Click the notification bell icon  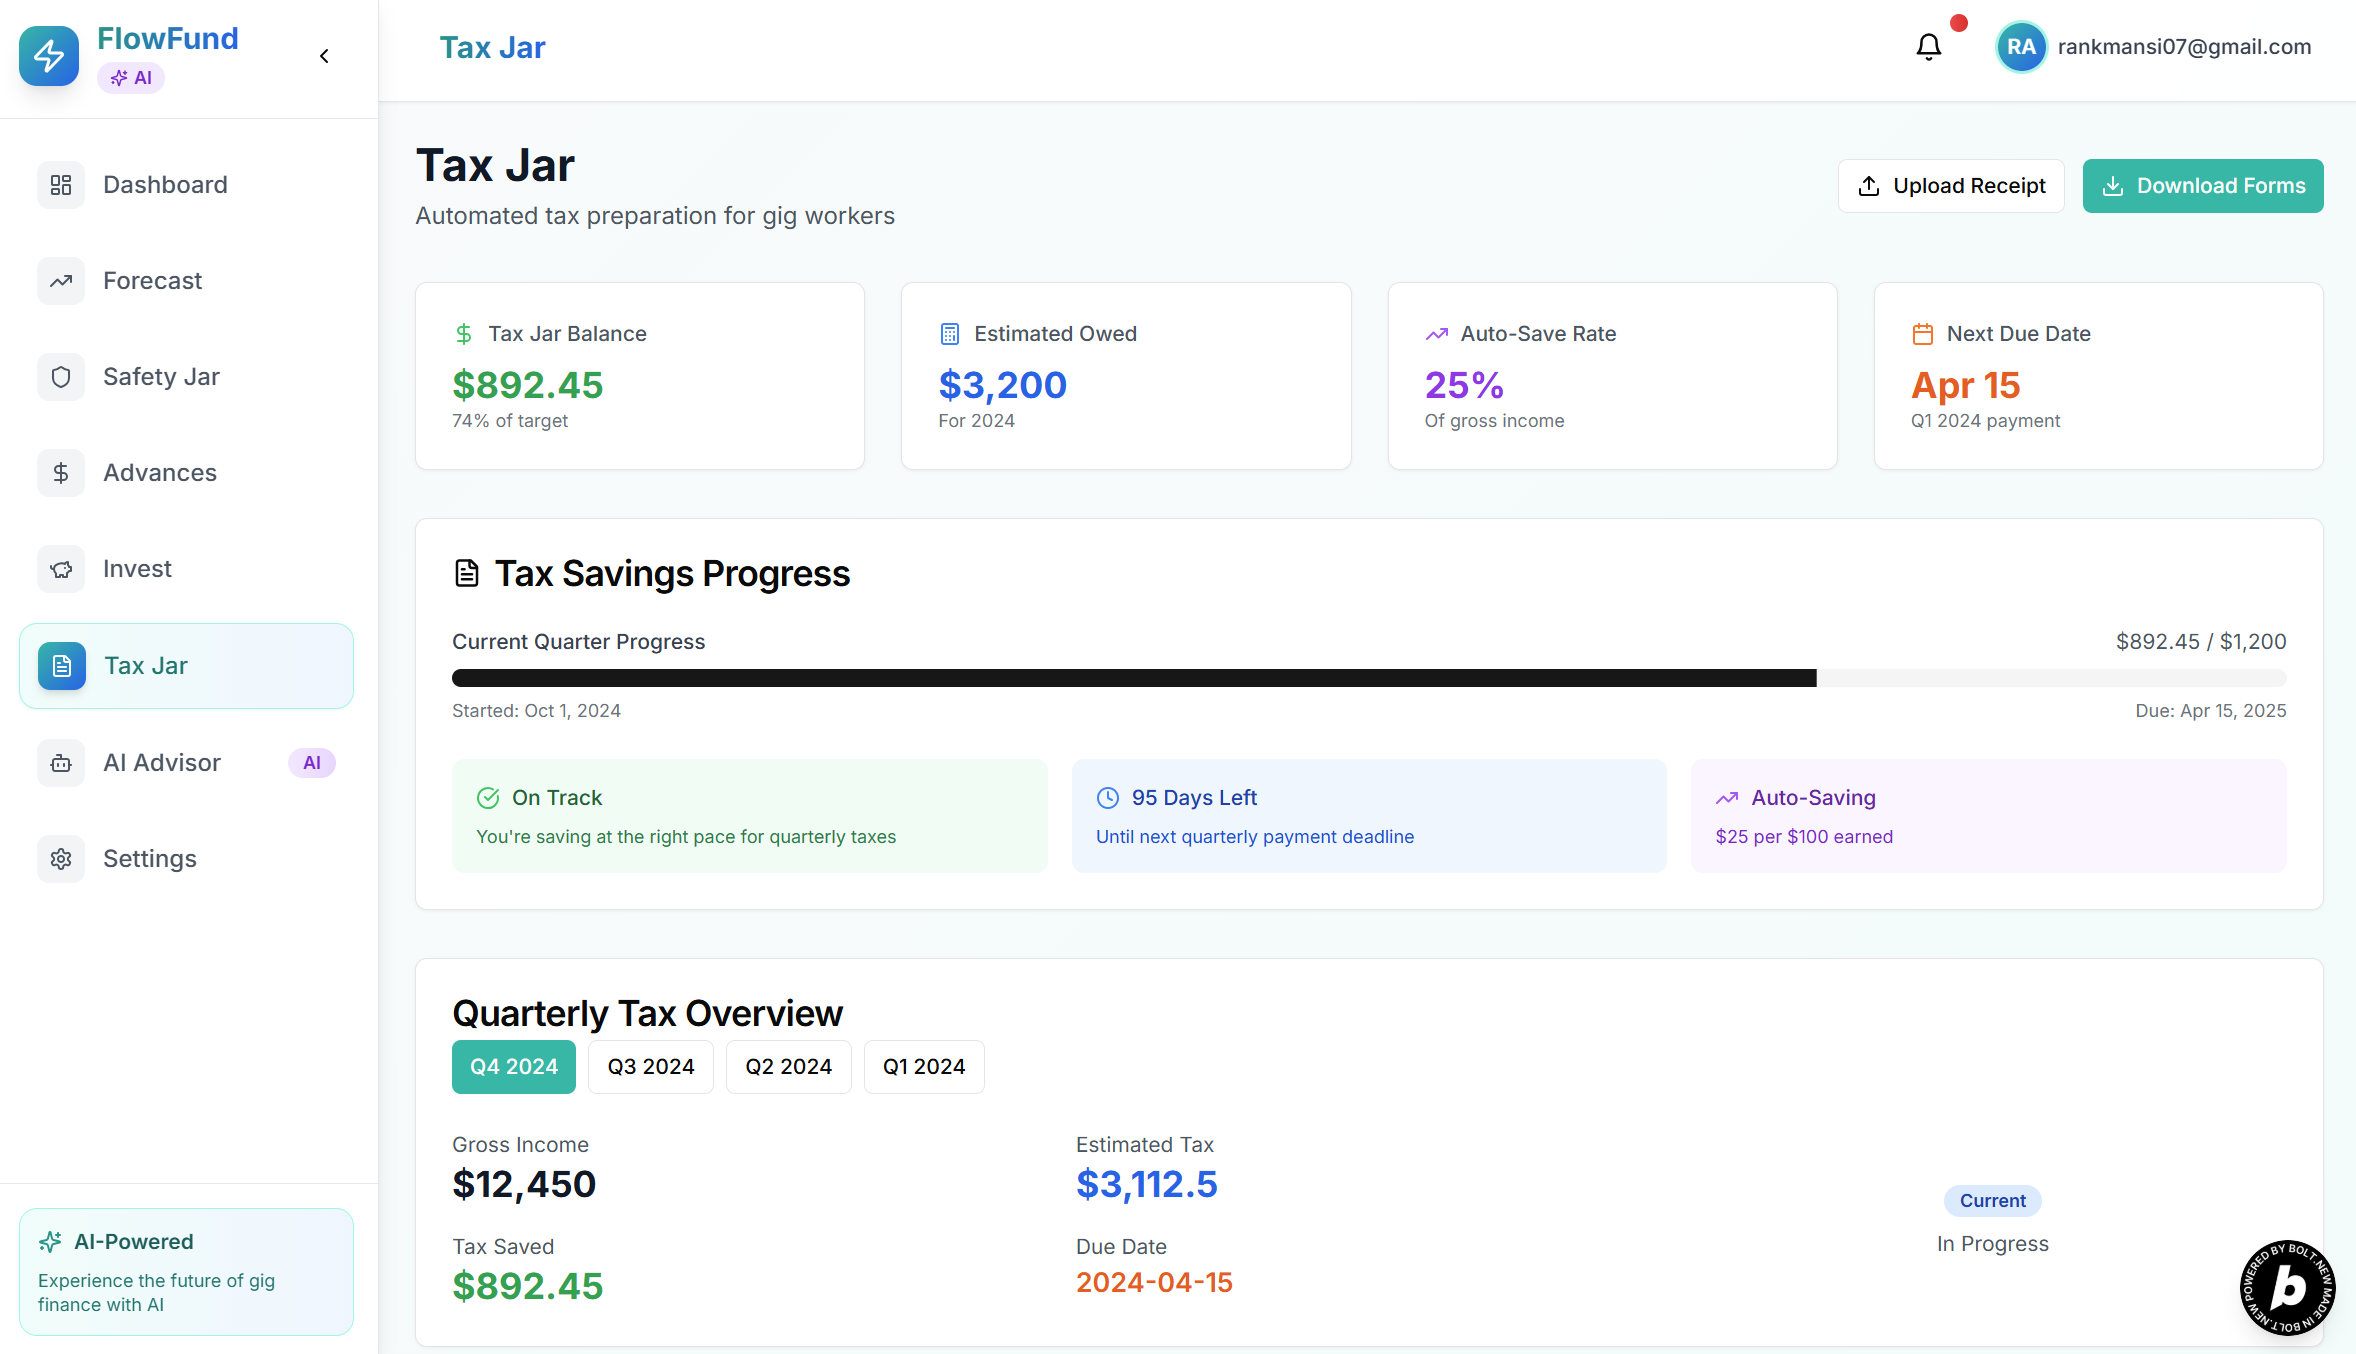click(x=1928, y=47)
